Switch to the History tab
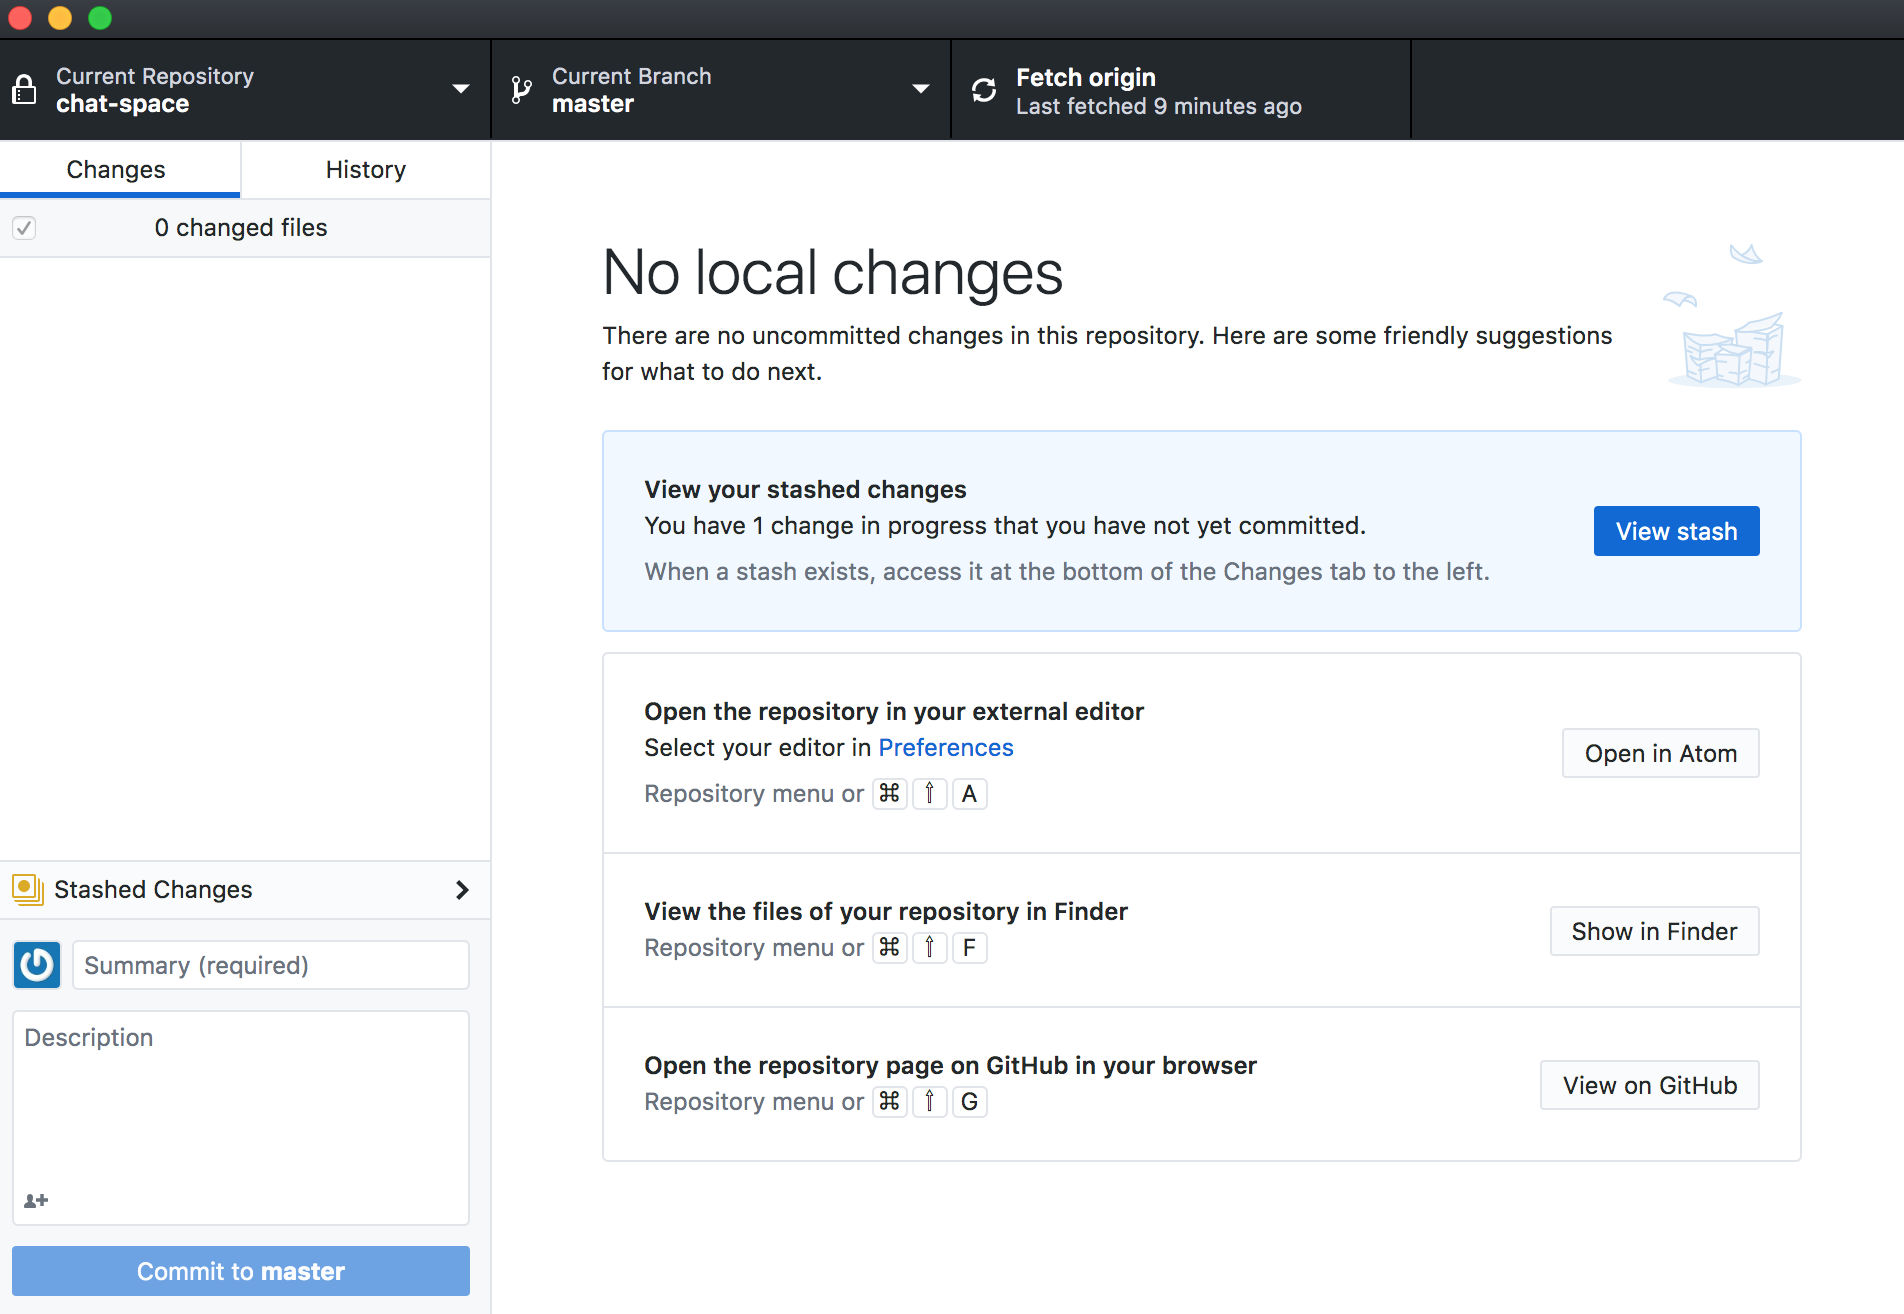1904x1314 pixels. point(365,170)
